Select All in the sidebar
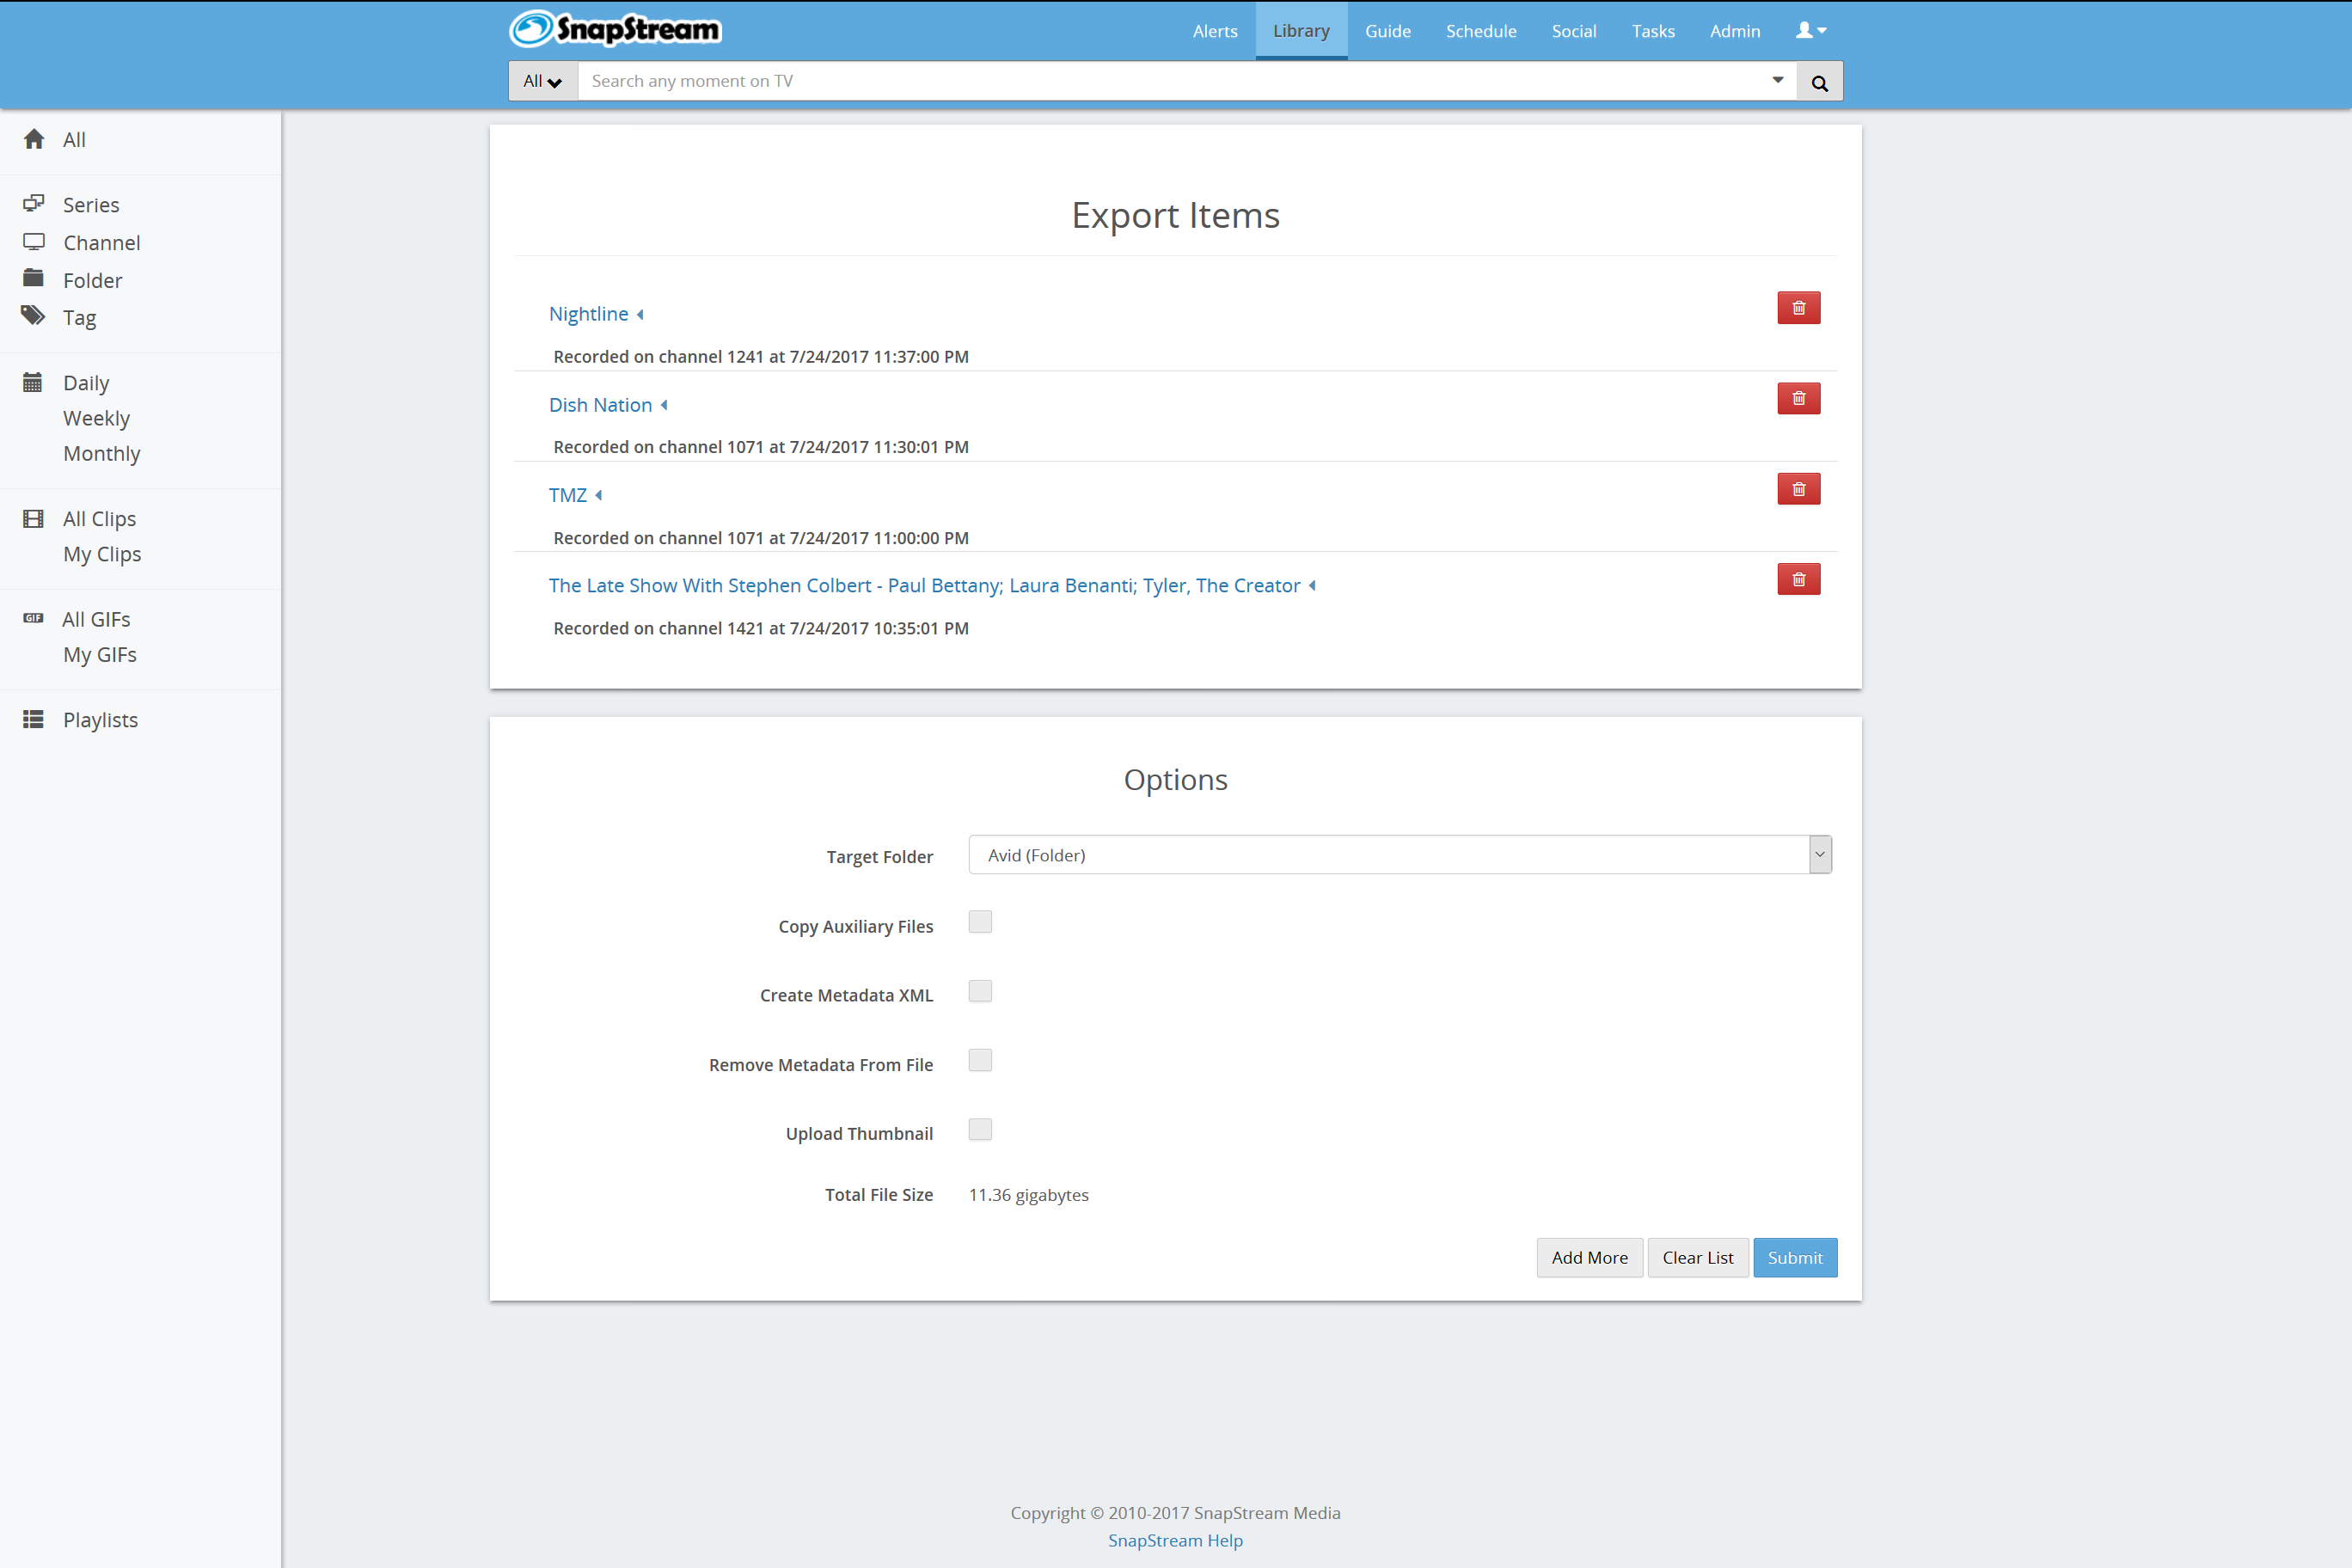Viewport: 2352px width, 1568px height. point(74,140)
